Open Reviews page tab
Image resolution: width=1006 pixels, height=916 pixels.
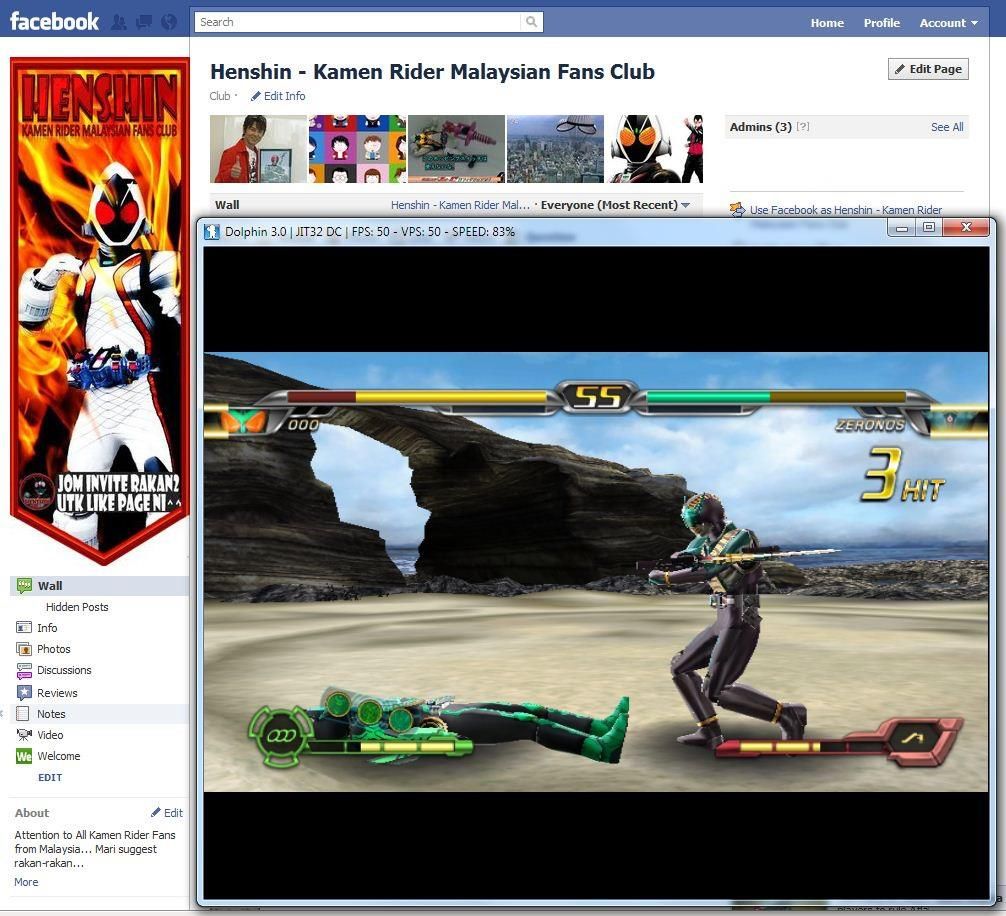(x=57, y=693)
